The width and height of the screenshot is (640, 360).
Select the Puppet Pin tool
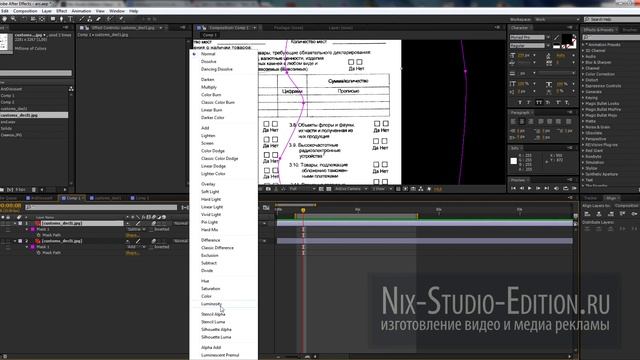coord(122,19)
